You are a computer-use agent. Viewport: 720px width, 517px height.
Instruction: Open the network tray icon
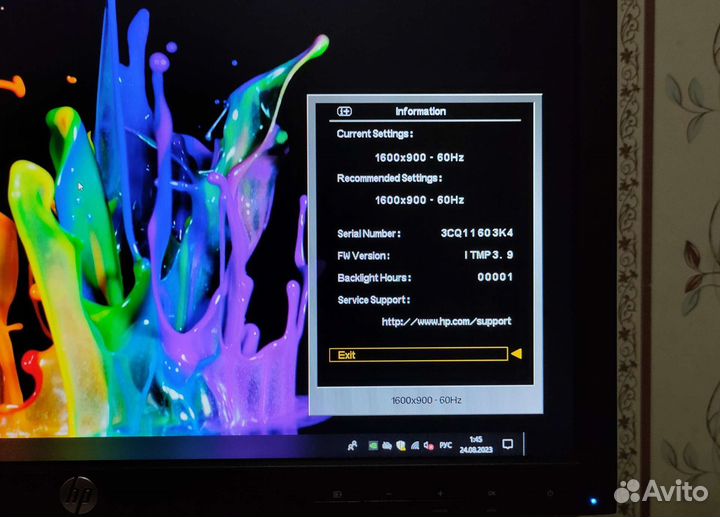(415, 445)
